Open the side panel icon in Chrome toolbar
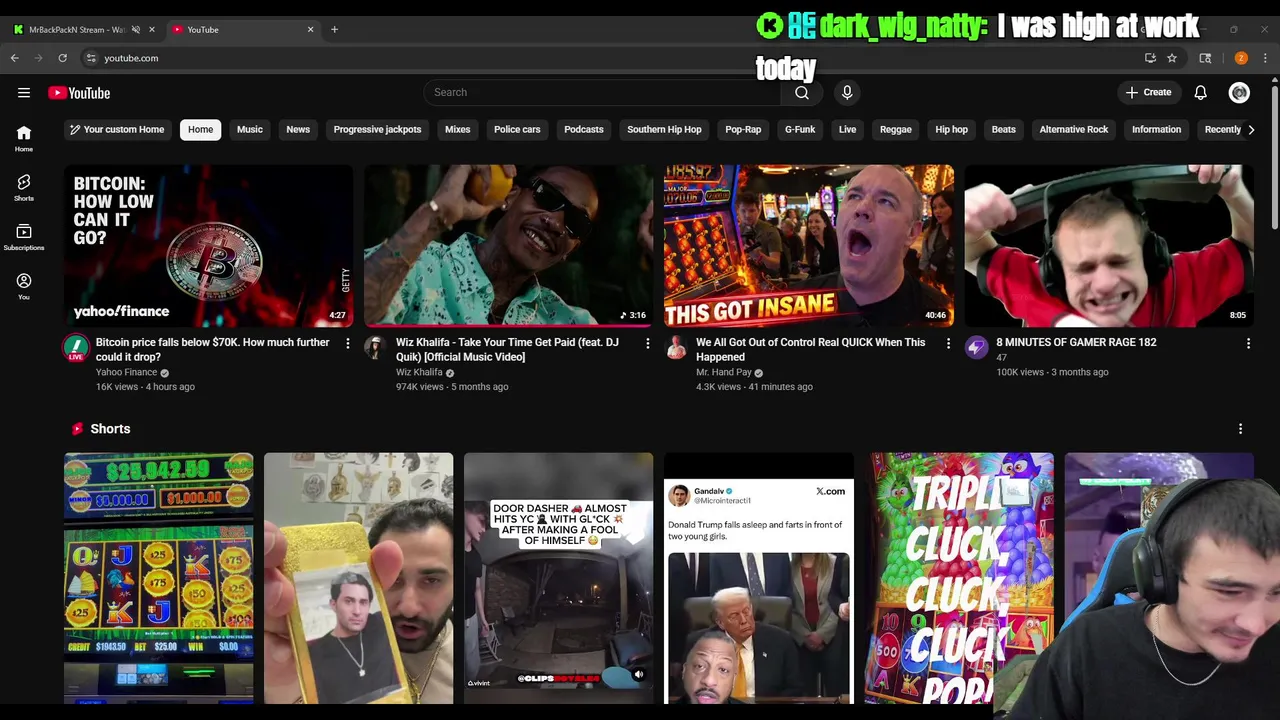Screen dimensions: 1280x720 pos(1205,58)
